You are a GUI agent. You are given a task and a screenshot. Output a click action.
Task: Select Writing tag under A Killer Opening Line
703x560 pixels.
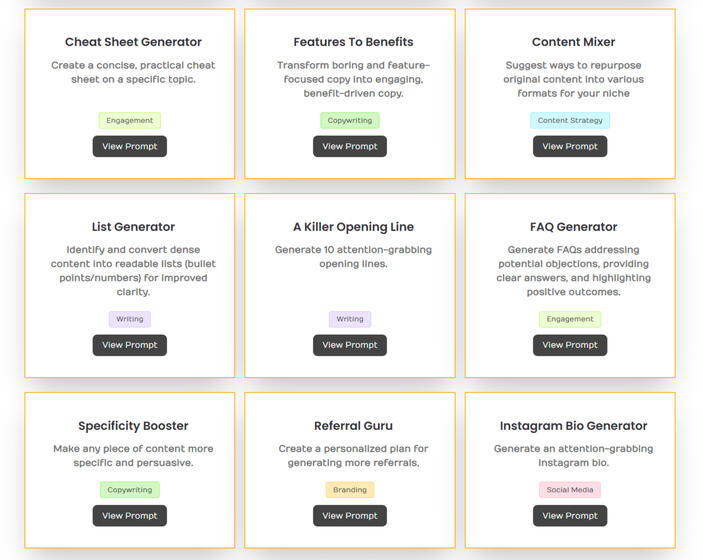click(x=350, y=319)
